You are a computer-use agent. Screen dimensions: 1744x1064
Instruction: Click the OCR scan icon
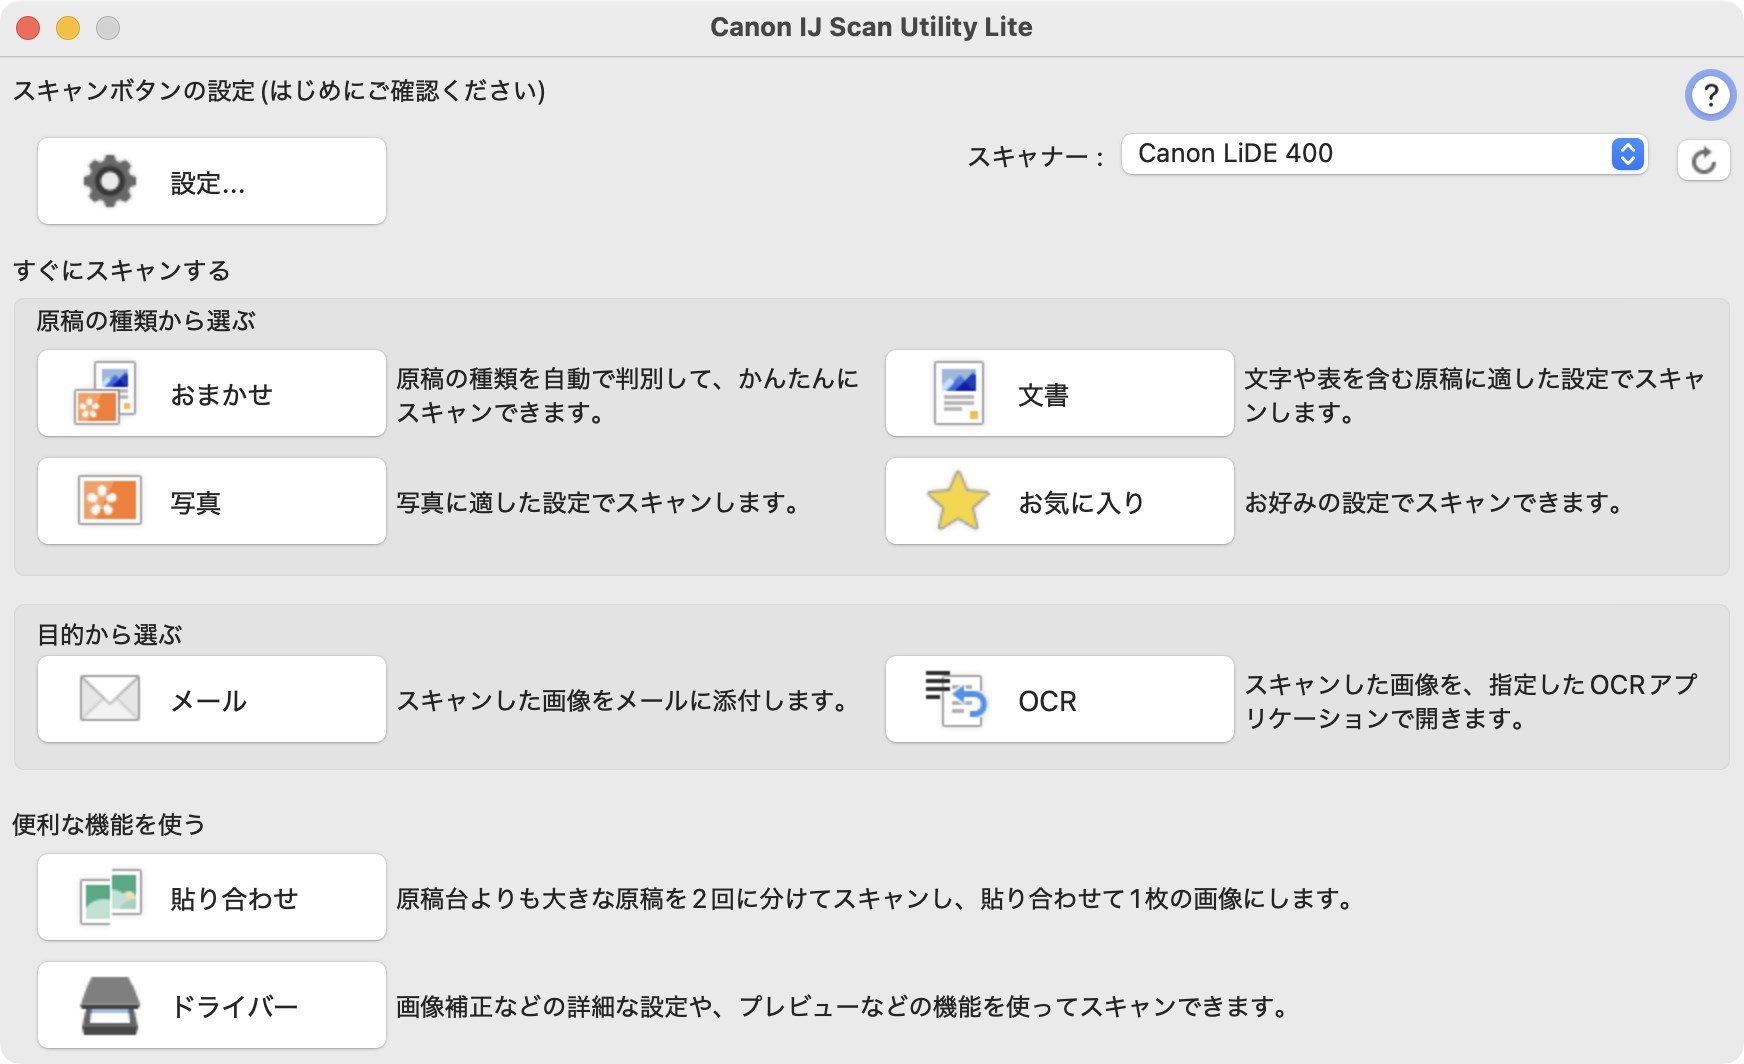pyautogui.click(x=957, y=698)
